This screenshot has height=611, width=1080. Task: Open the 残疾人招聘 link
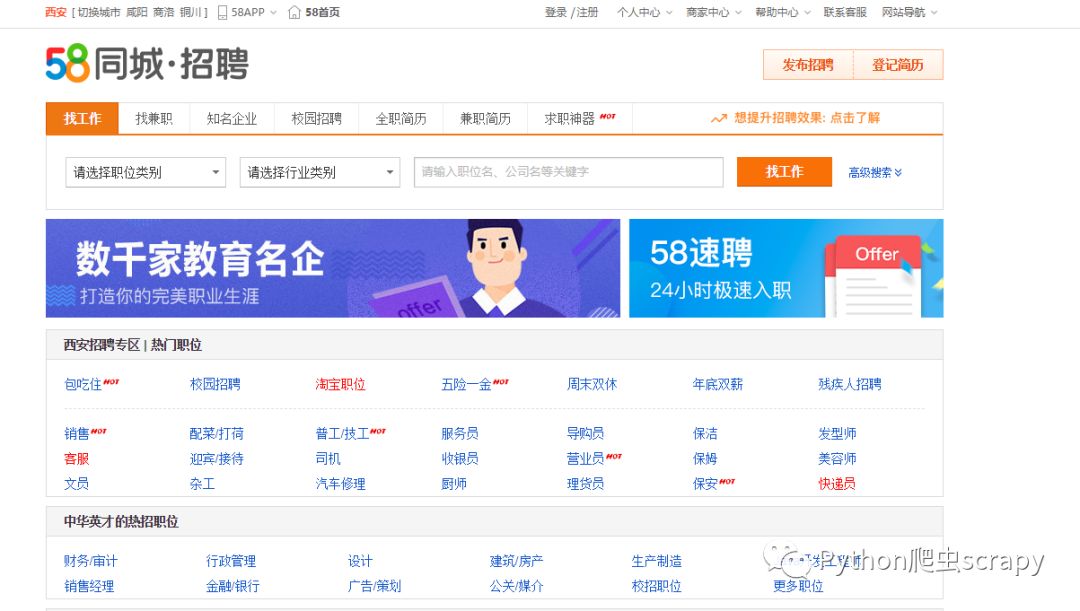[x=849, y=384]
